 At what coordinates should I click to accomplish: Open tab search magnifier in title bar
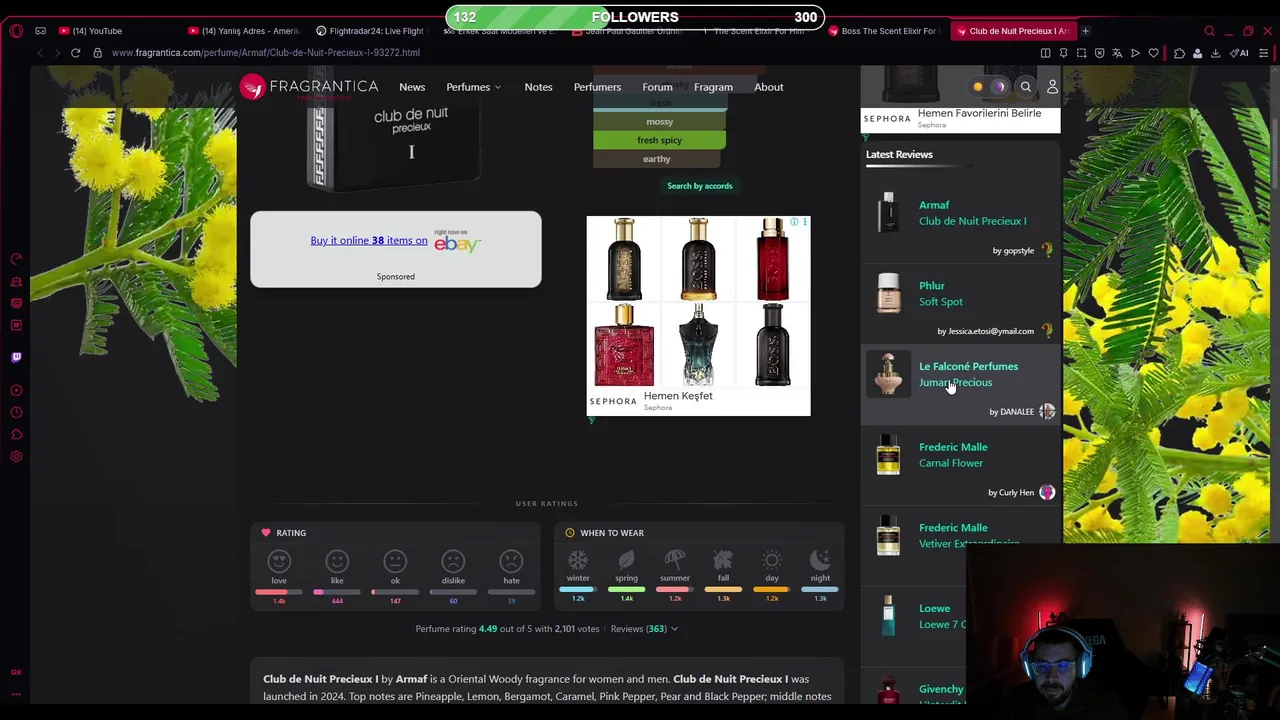pos(1209,31)
